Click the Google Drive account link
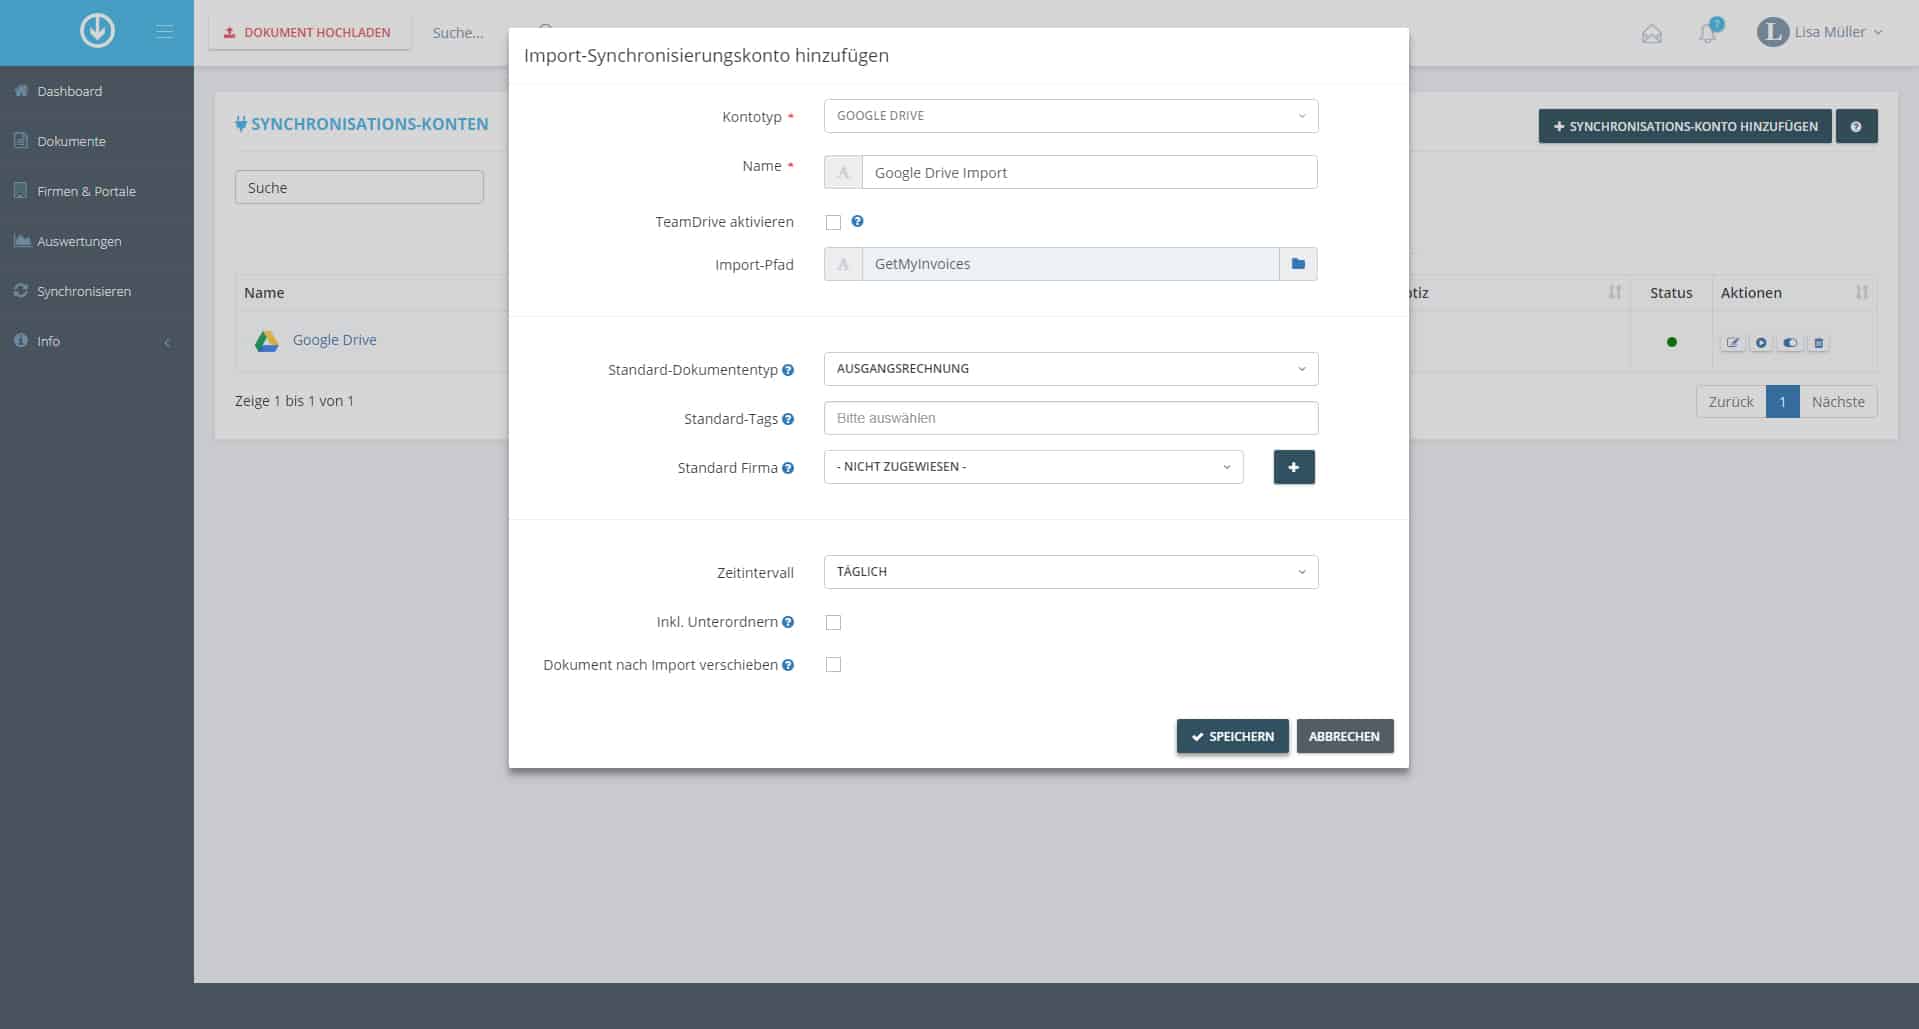The image size is (1919, 1029). (334, 340)
